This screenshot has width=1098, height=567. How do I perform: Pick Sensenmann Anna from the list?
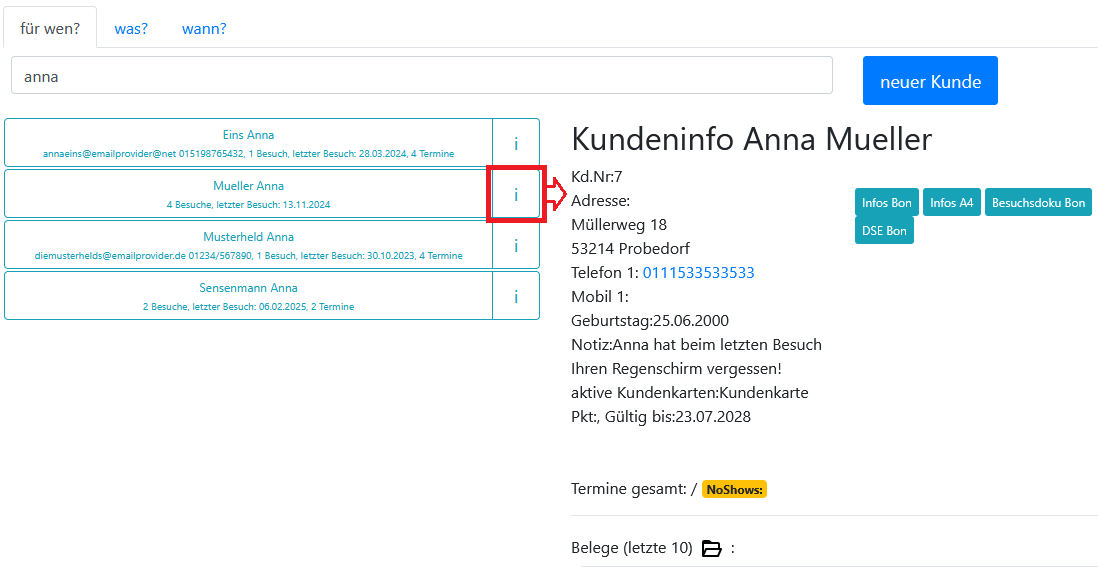(x=248, y=296)
